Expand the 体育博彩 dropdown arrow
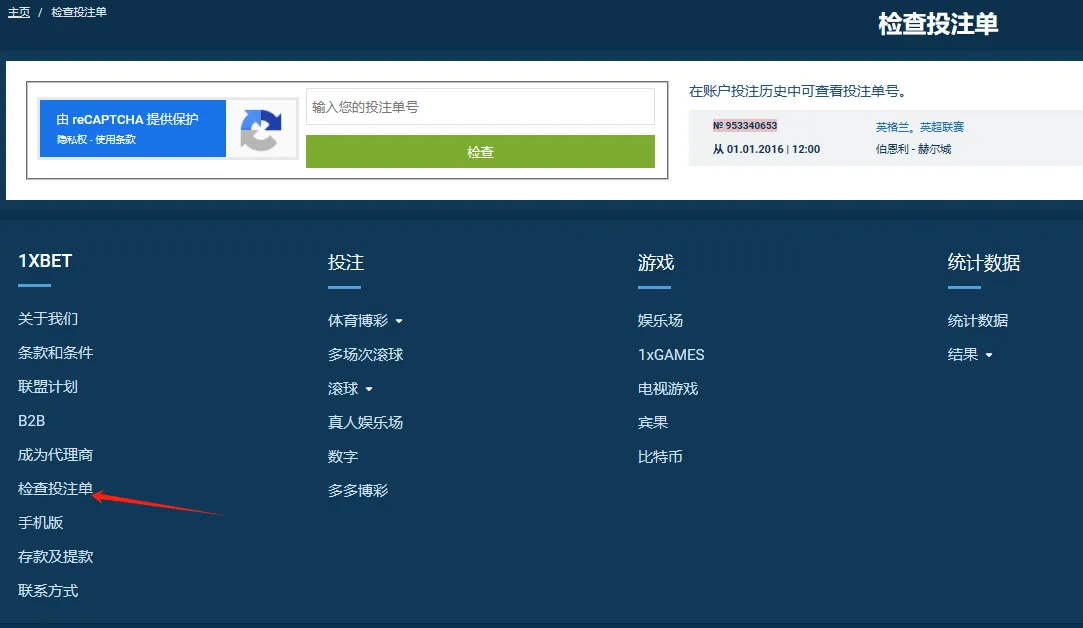The image size is (1083, 628). click(x=399, y=321)
